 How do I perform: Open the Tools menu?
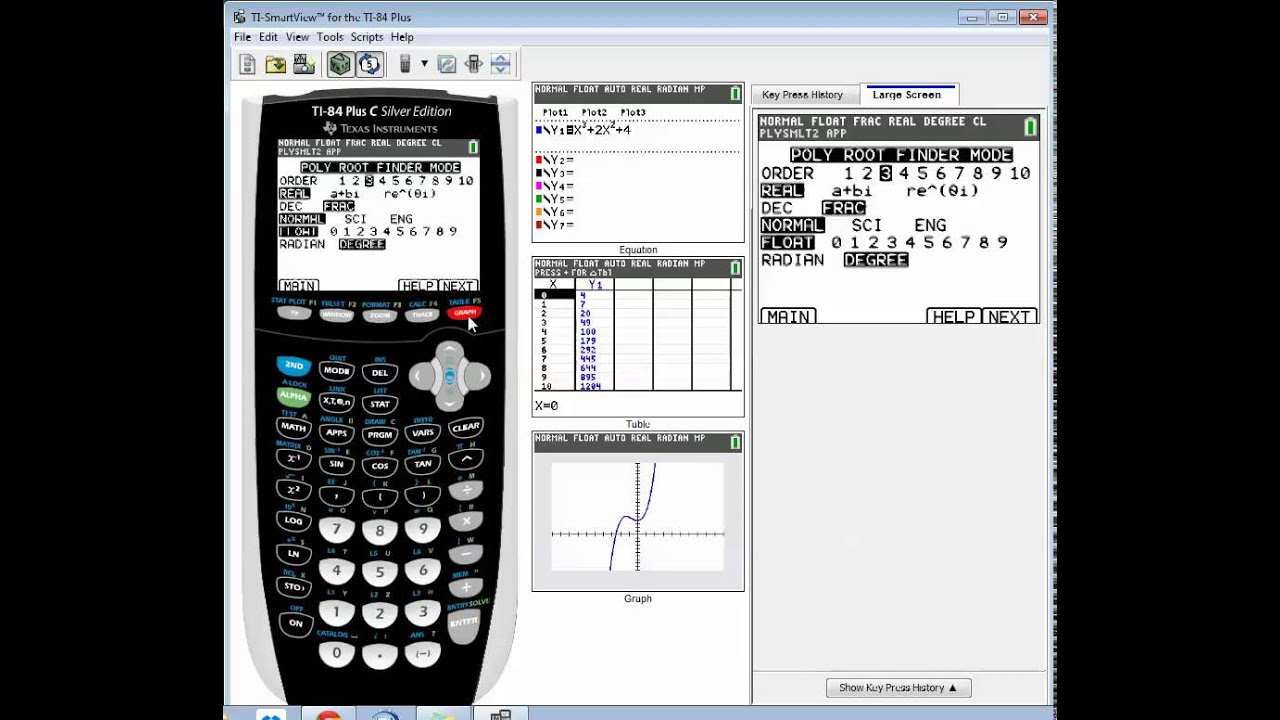coord(330,37)
